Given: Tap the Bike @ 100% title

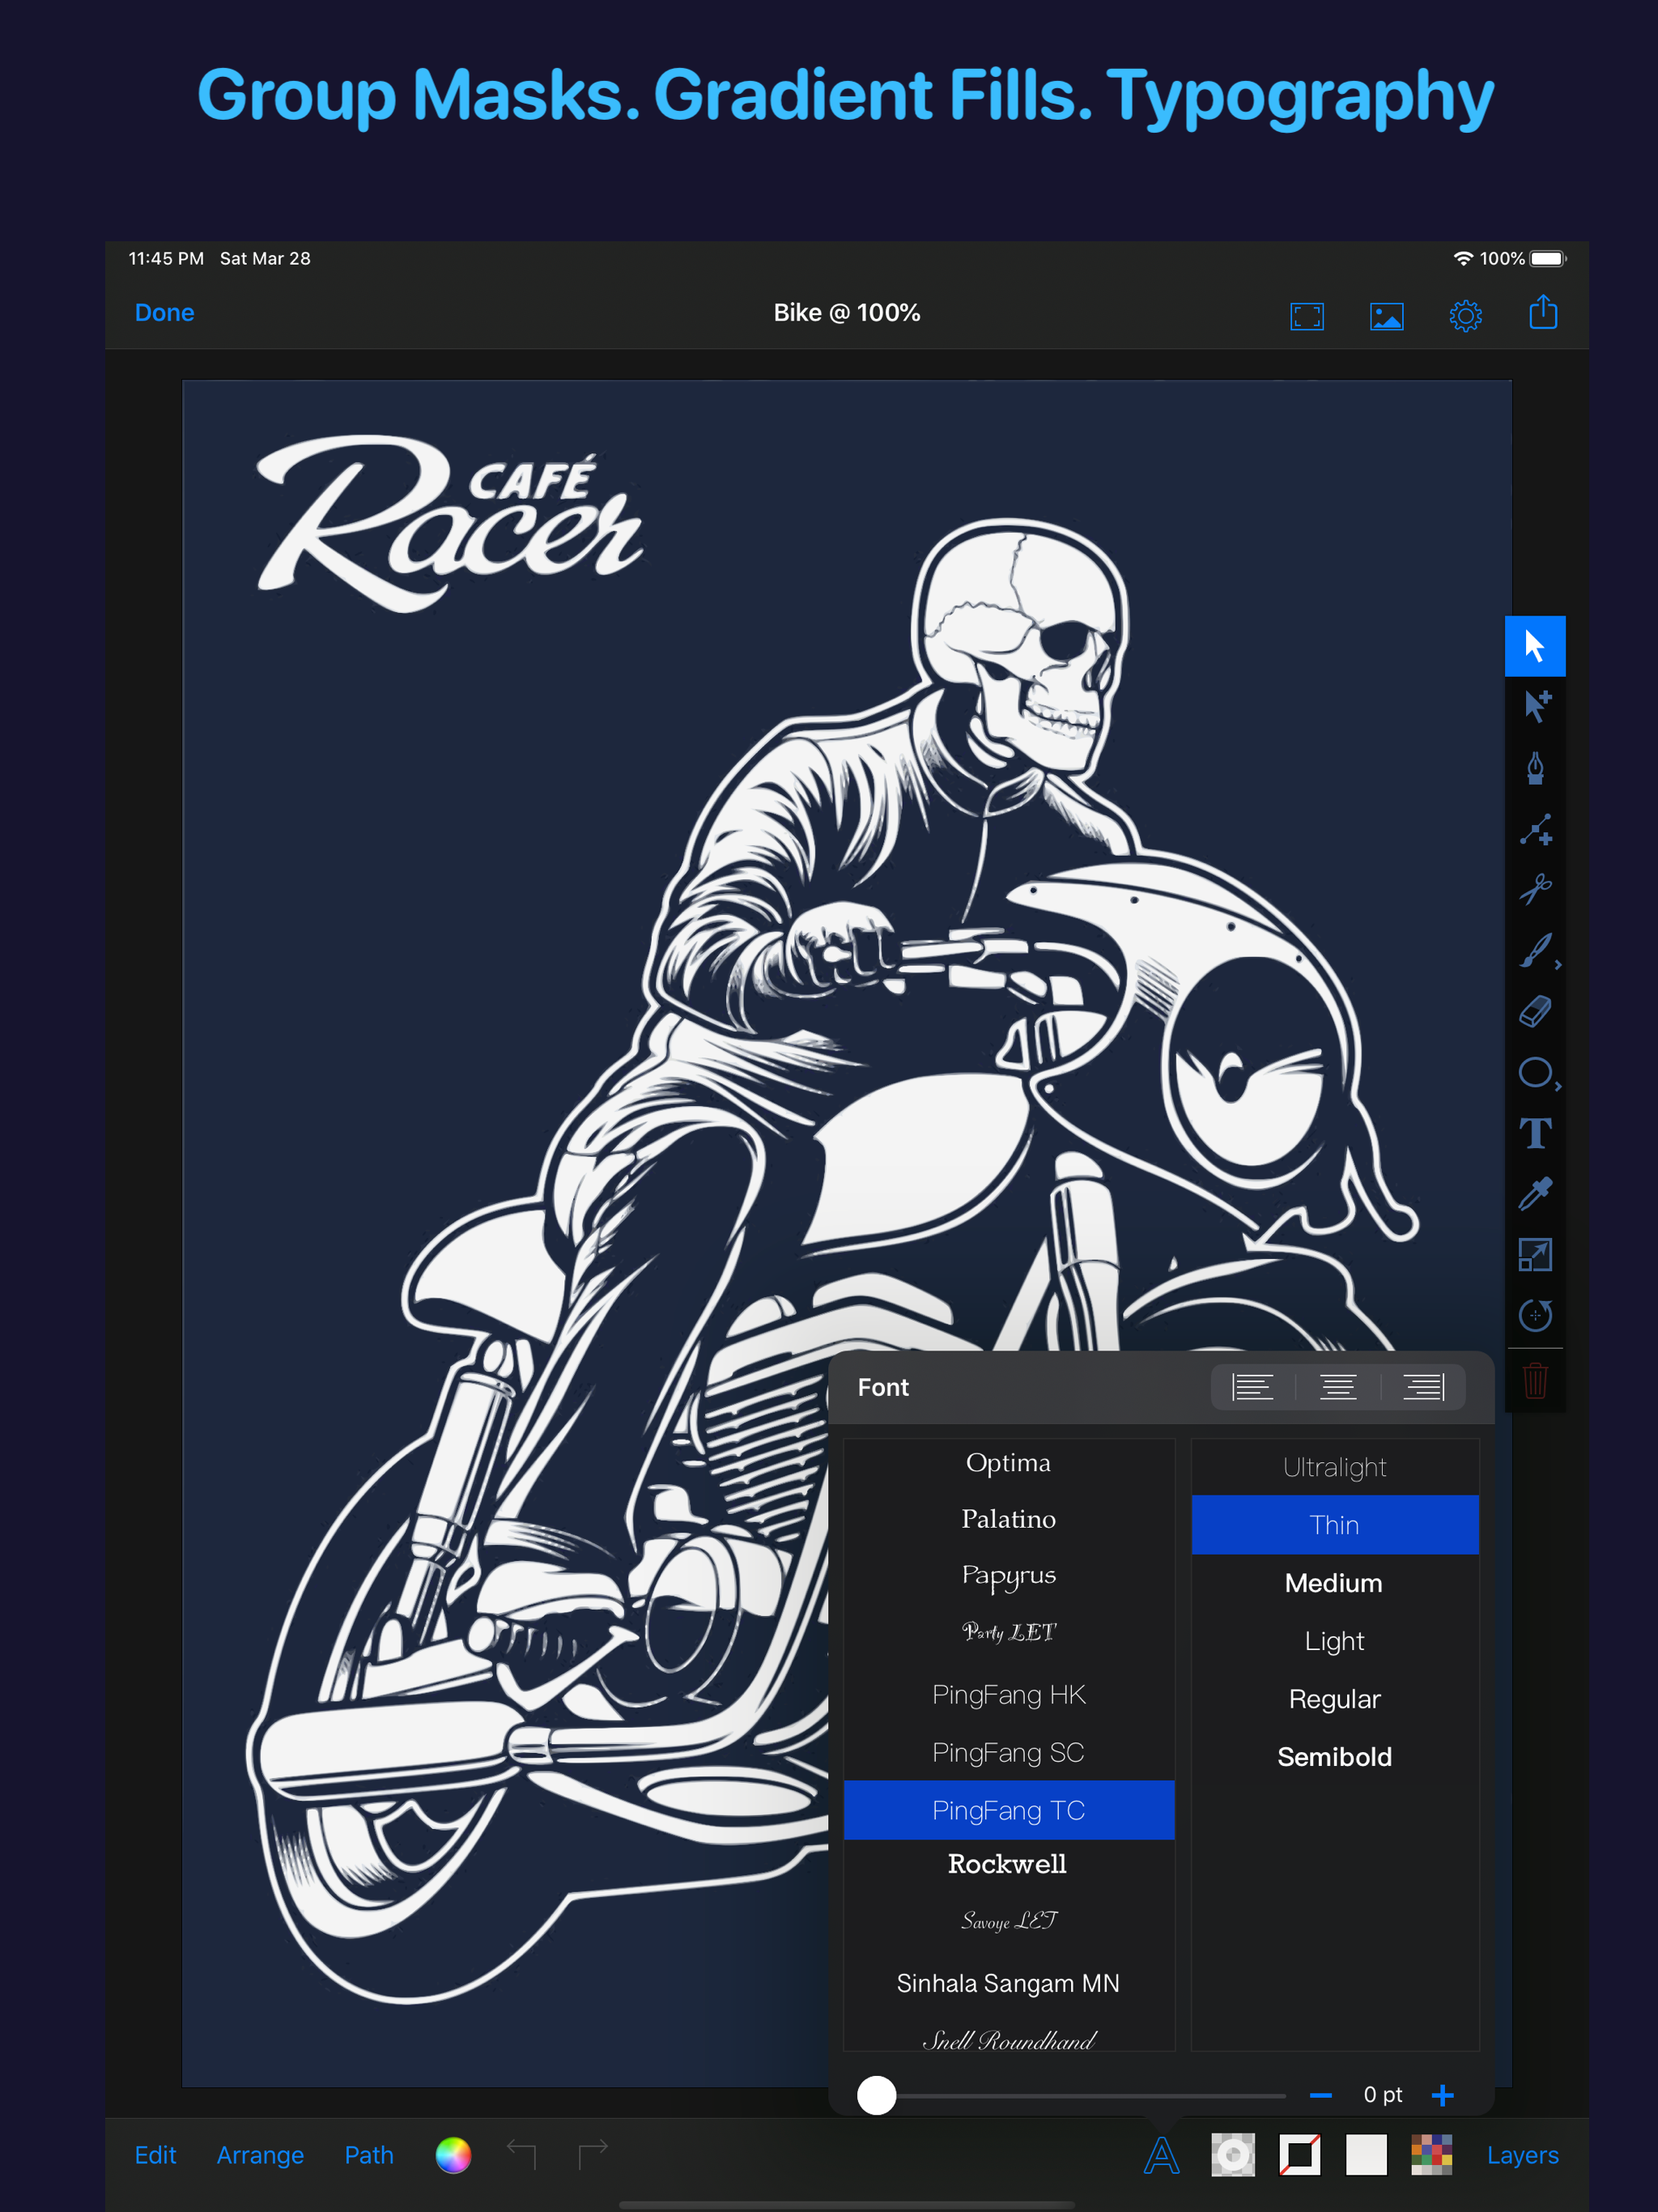Looking at the screenshot, I should tap(846, 313).
